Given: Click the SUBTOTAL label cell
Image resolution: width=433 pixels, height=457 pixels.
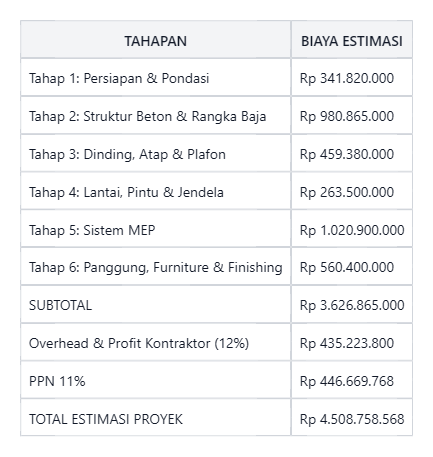Looking at the screenshot, I should 155,304.
